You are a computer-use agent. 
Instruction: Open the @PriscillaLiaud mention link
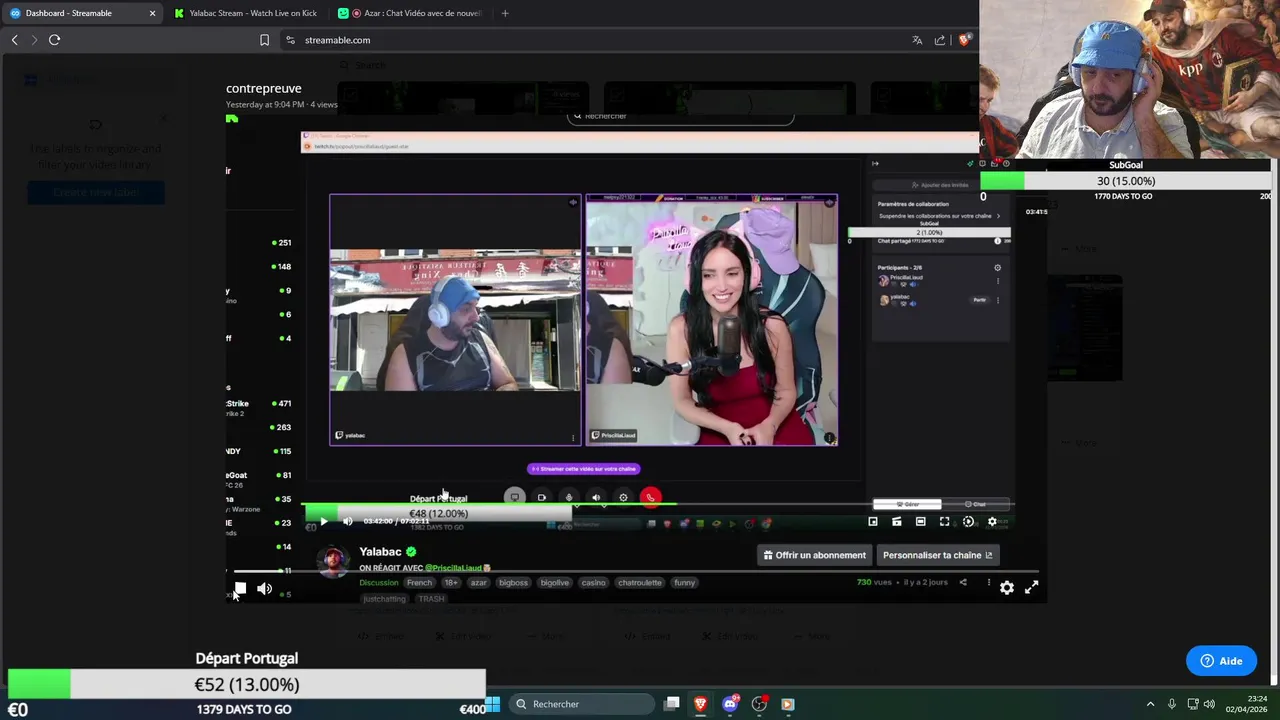[x=454, y=568]
